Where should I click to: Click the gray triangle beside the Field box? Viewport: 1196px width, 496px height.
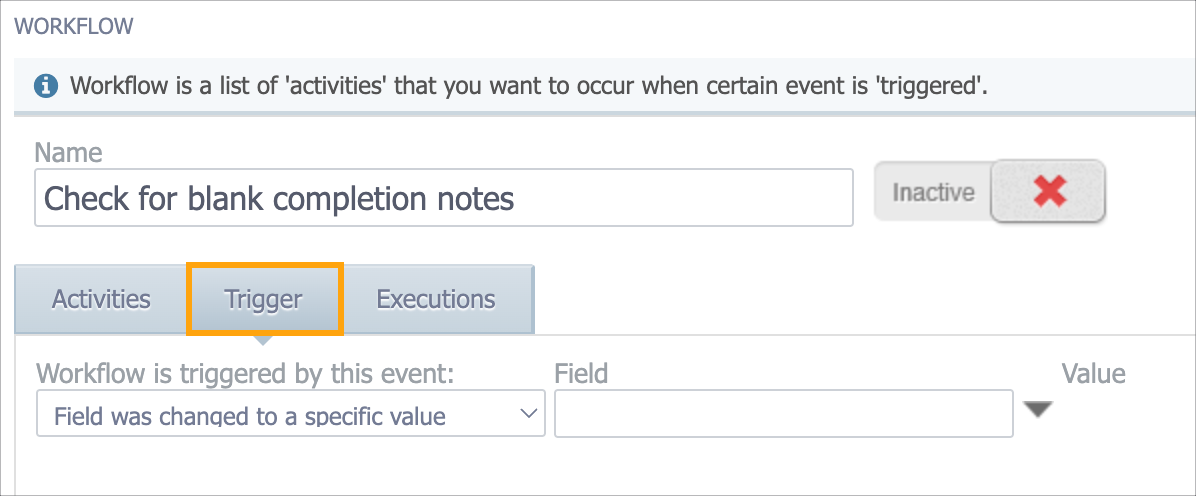(x=1037, y=410)
